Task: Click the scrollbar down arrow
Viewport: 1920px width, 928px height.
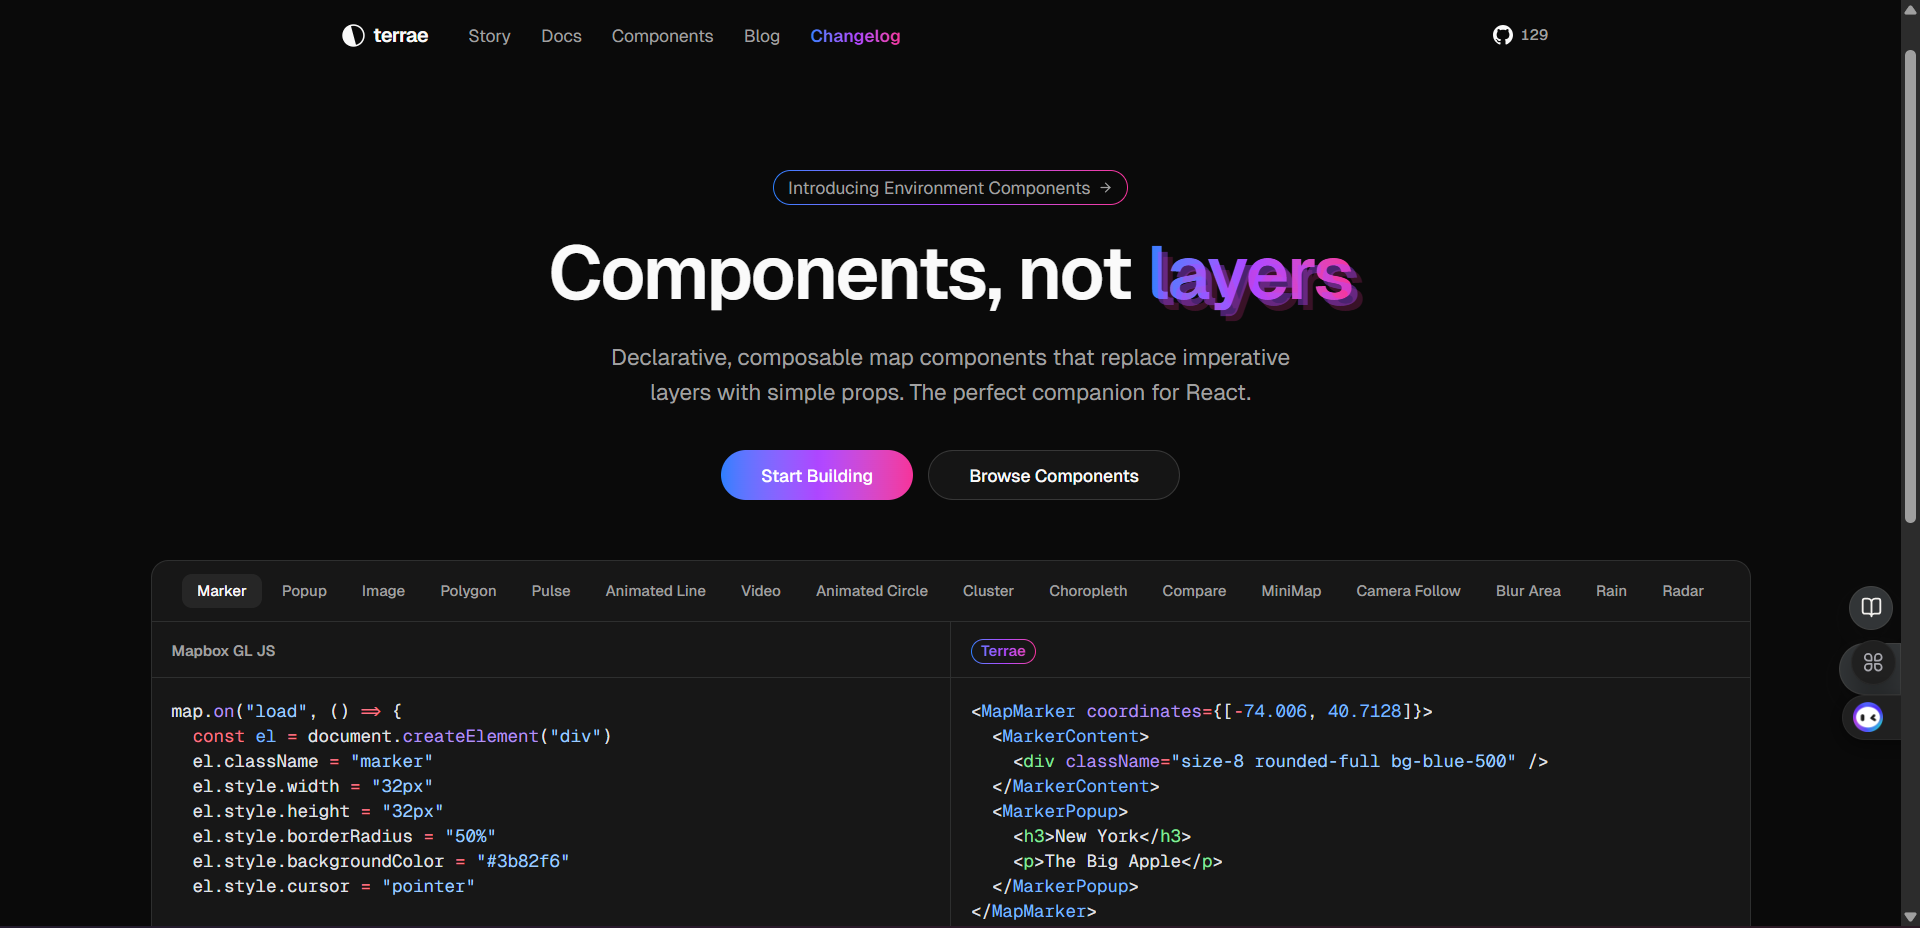Action: coord(1910,917)
